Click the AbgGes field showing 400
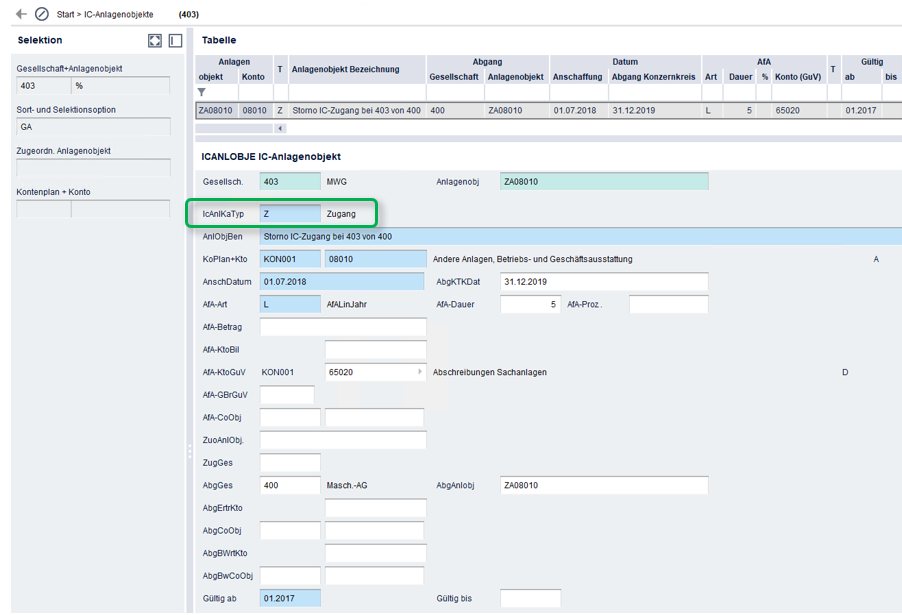The width and height of the screenshot is (902, 615). click(290, 485)
